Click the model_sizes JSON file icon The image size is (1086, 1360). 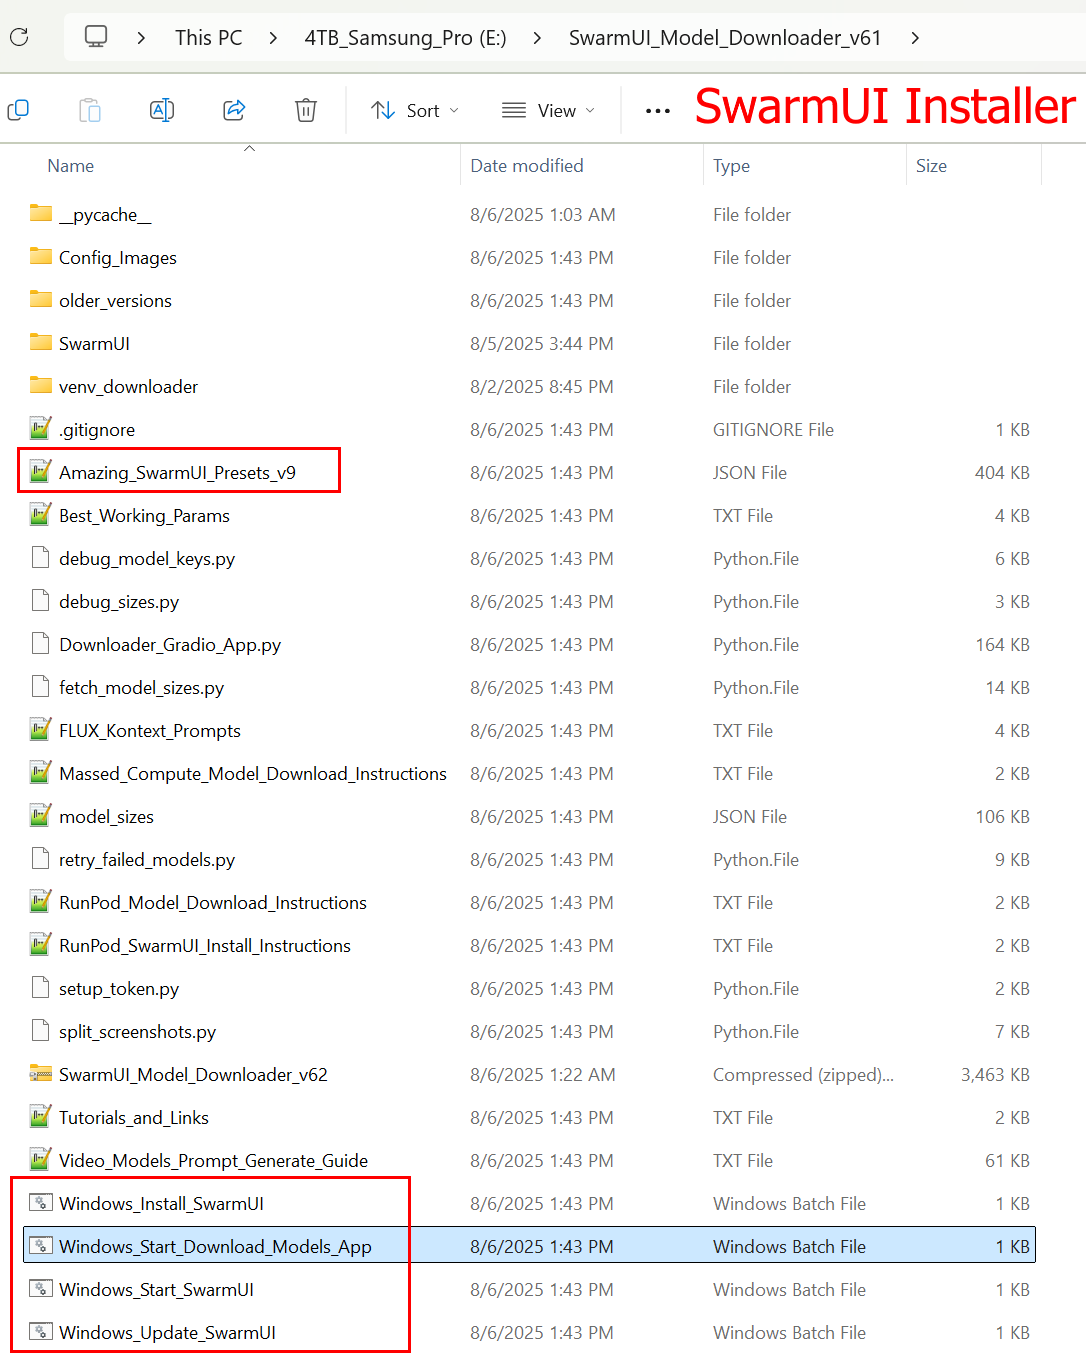point(41,816)
